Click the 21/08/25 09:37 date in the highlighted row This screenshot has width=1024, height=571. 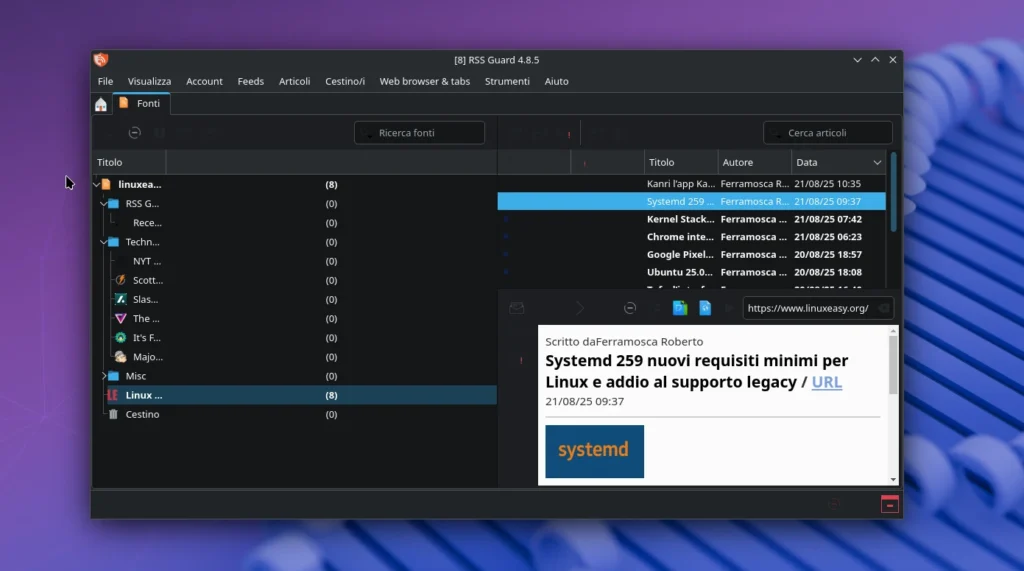pos(827,202)
